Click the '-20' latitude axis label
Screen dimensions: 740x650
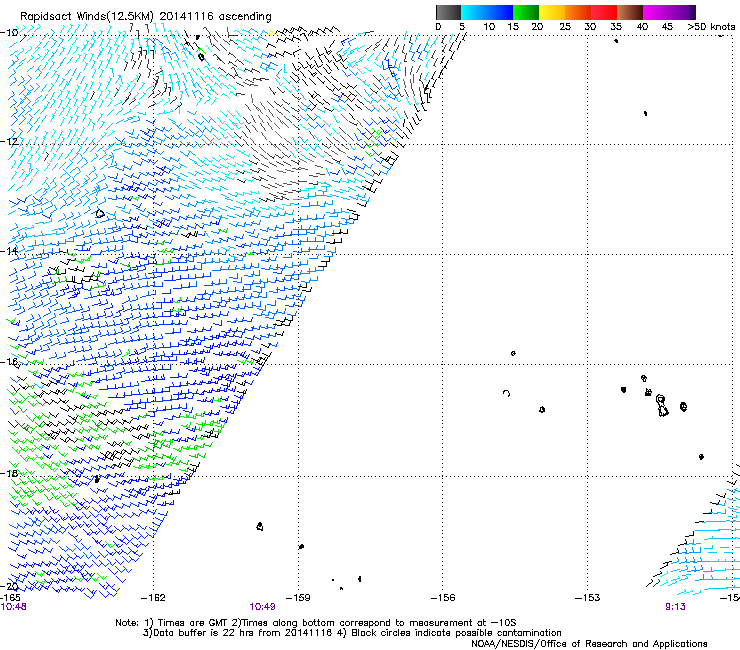[9, 586]
